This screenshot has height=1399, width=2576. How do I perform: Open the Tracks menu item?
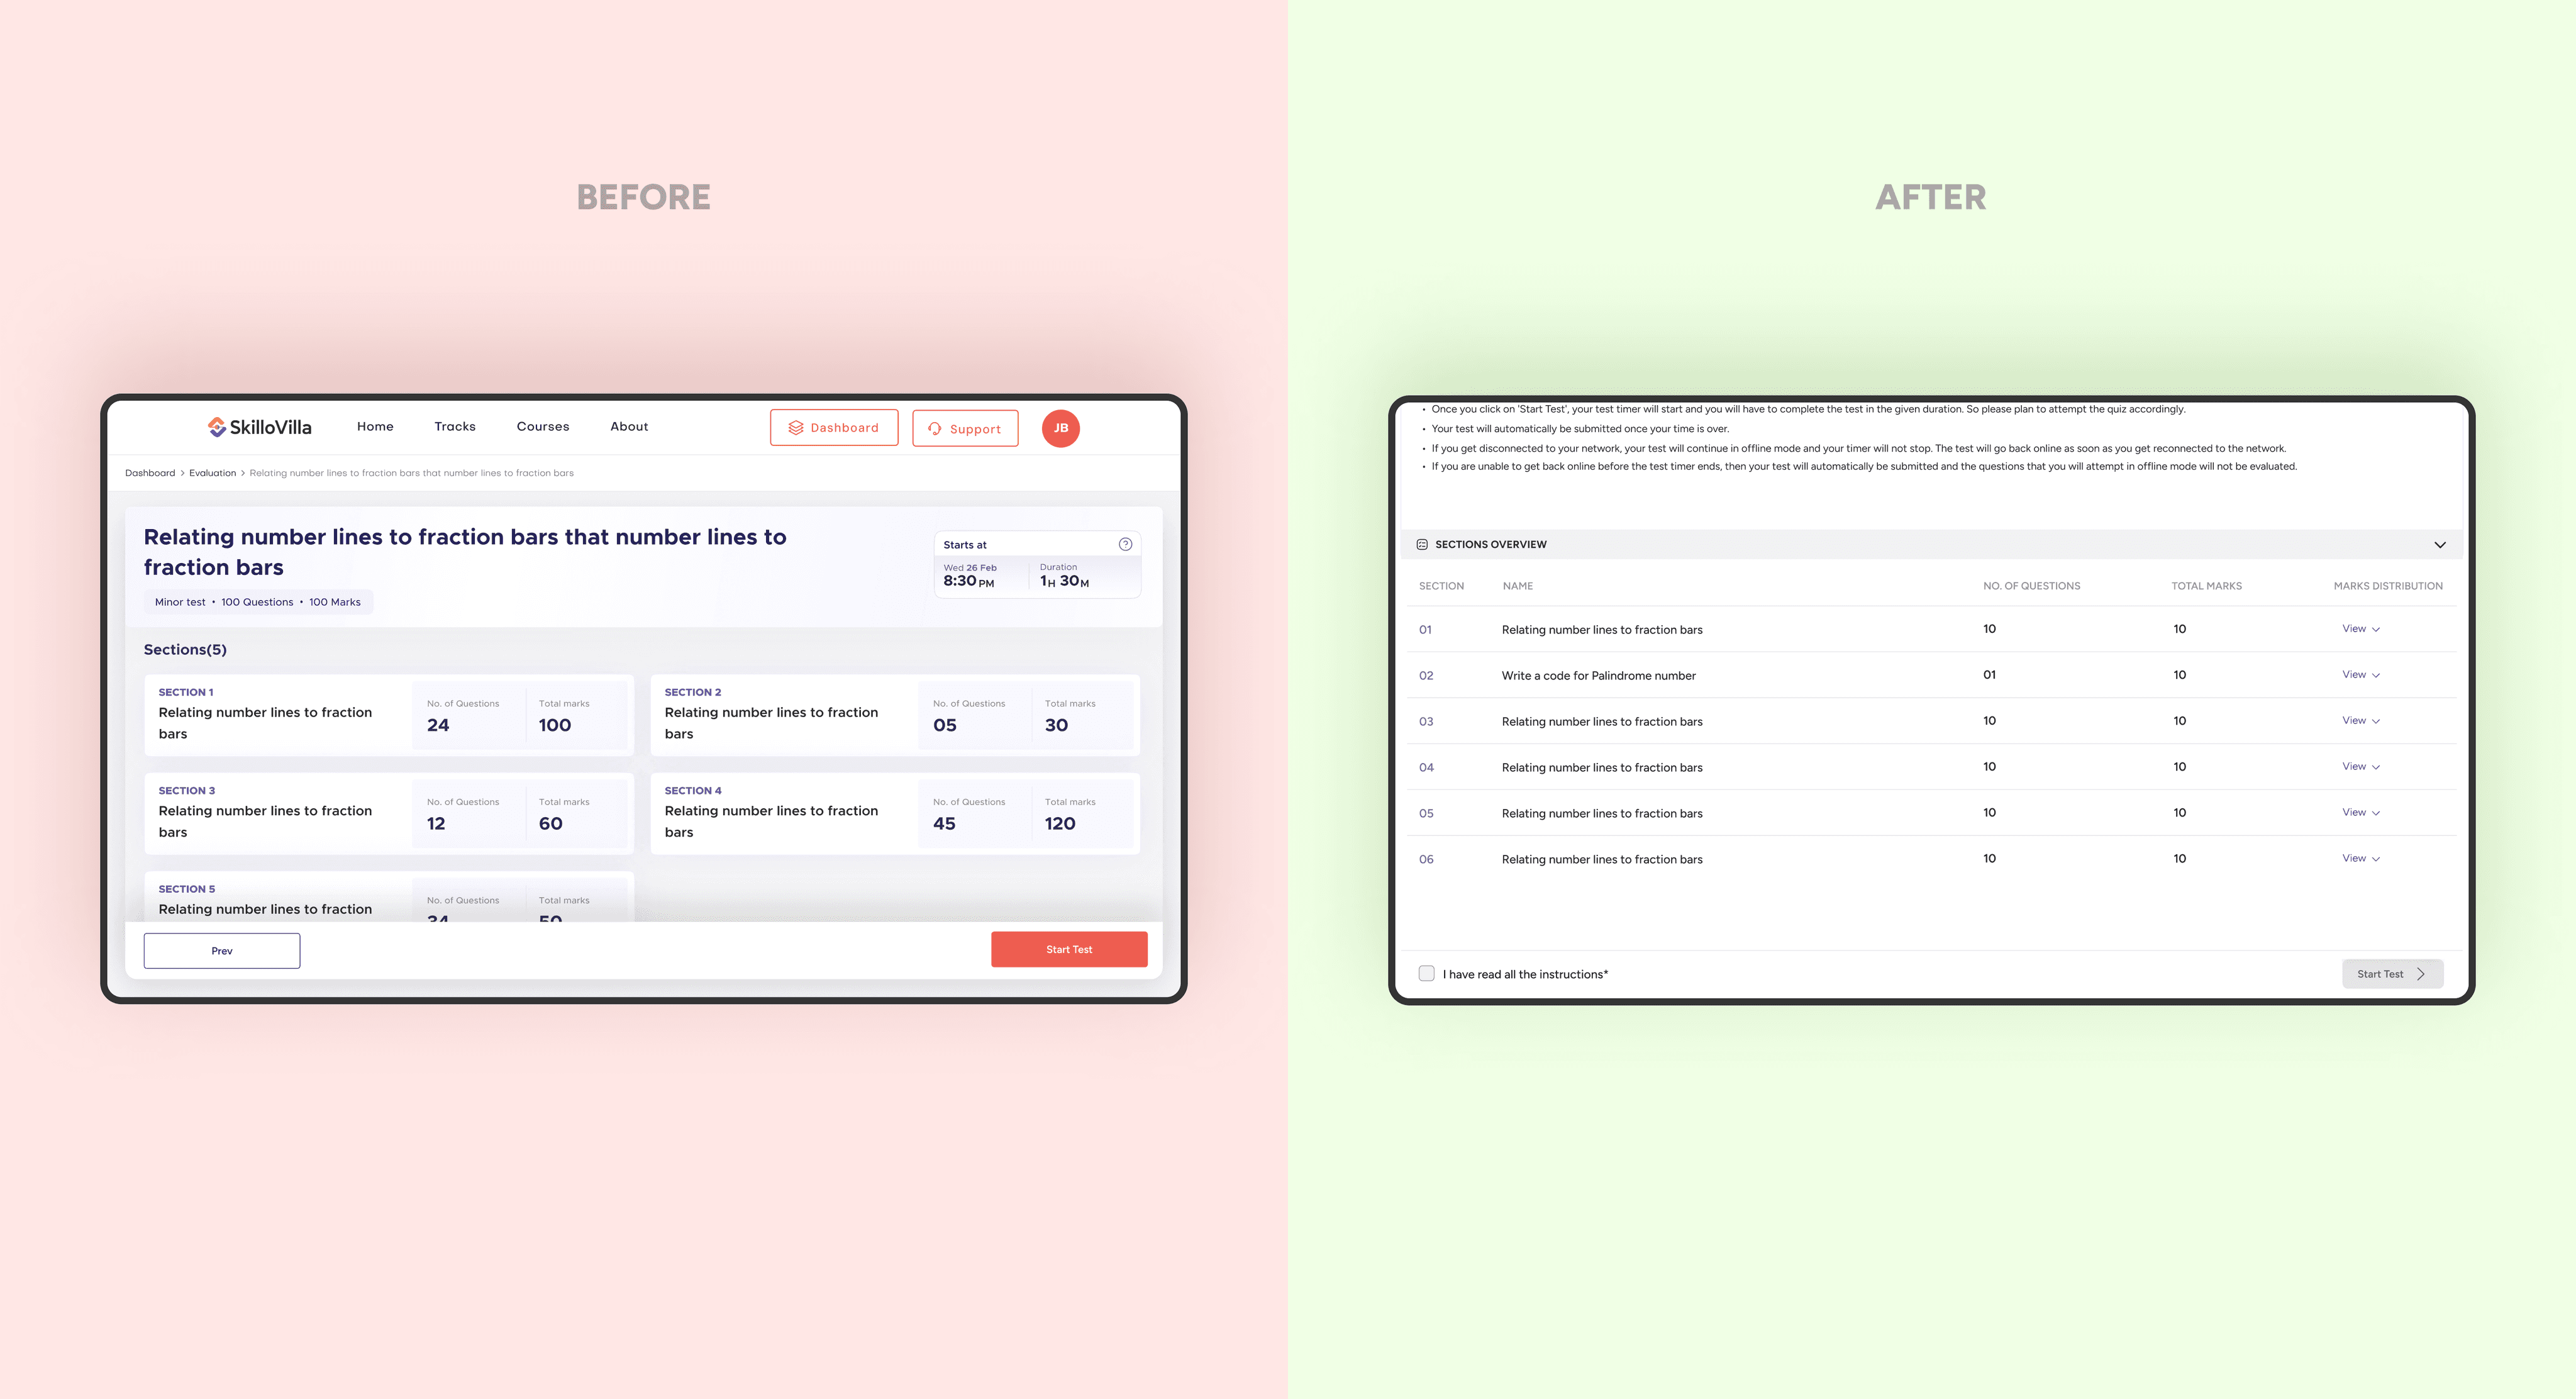455,427
